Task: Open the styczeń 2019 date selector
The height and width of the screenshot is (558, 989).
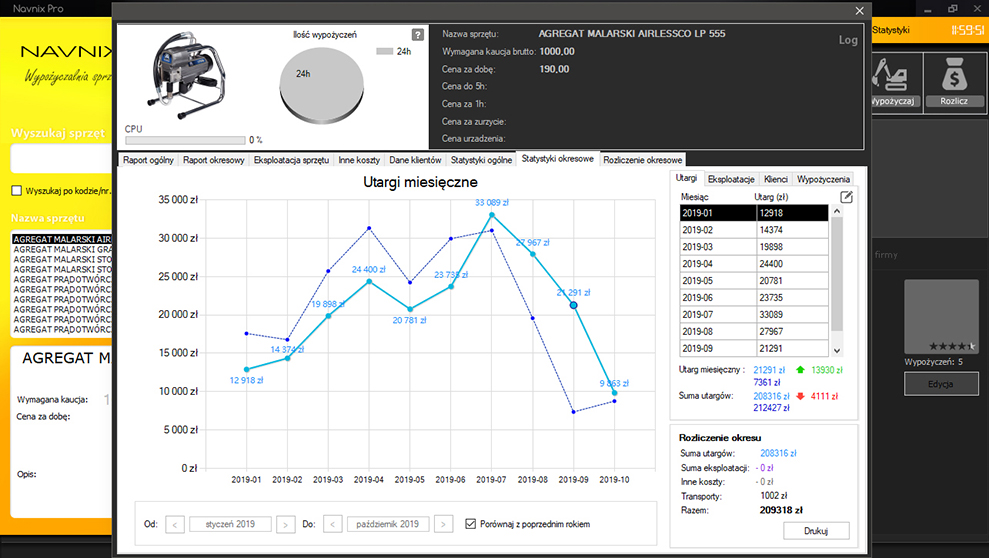Action: (230, 525)
